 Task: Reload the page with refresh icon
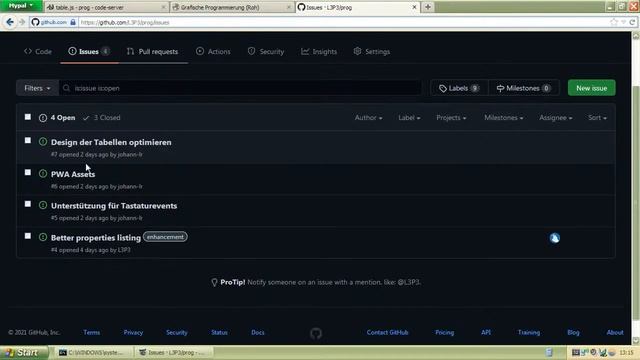pos(632,22)
